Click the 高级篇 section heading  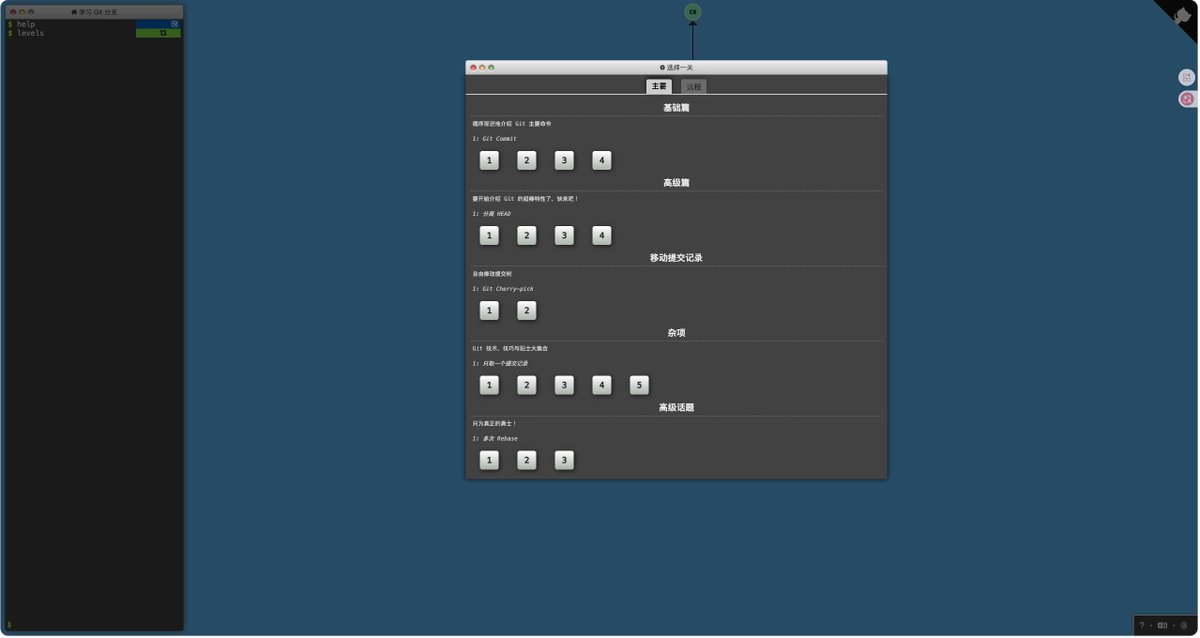pyautogui.click(x=676, y=182)
